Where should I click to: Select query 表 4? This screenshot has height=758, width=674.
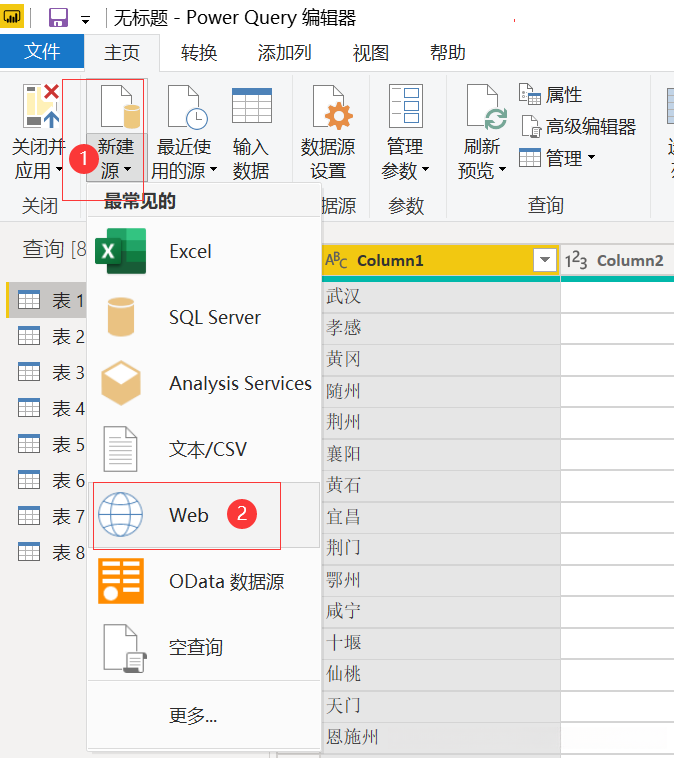pos(47,408)
